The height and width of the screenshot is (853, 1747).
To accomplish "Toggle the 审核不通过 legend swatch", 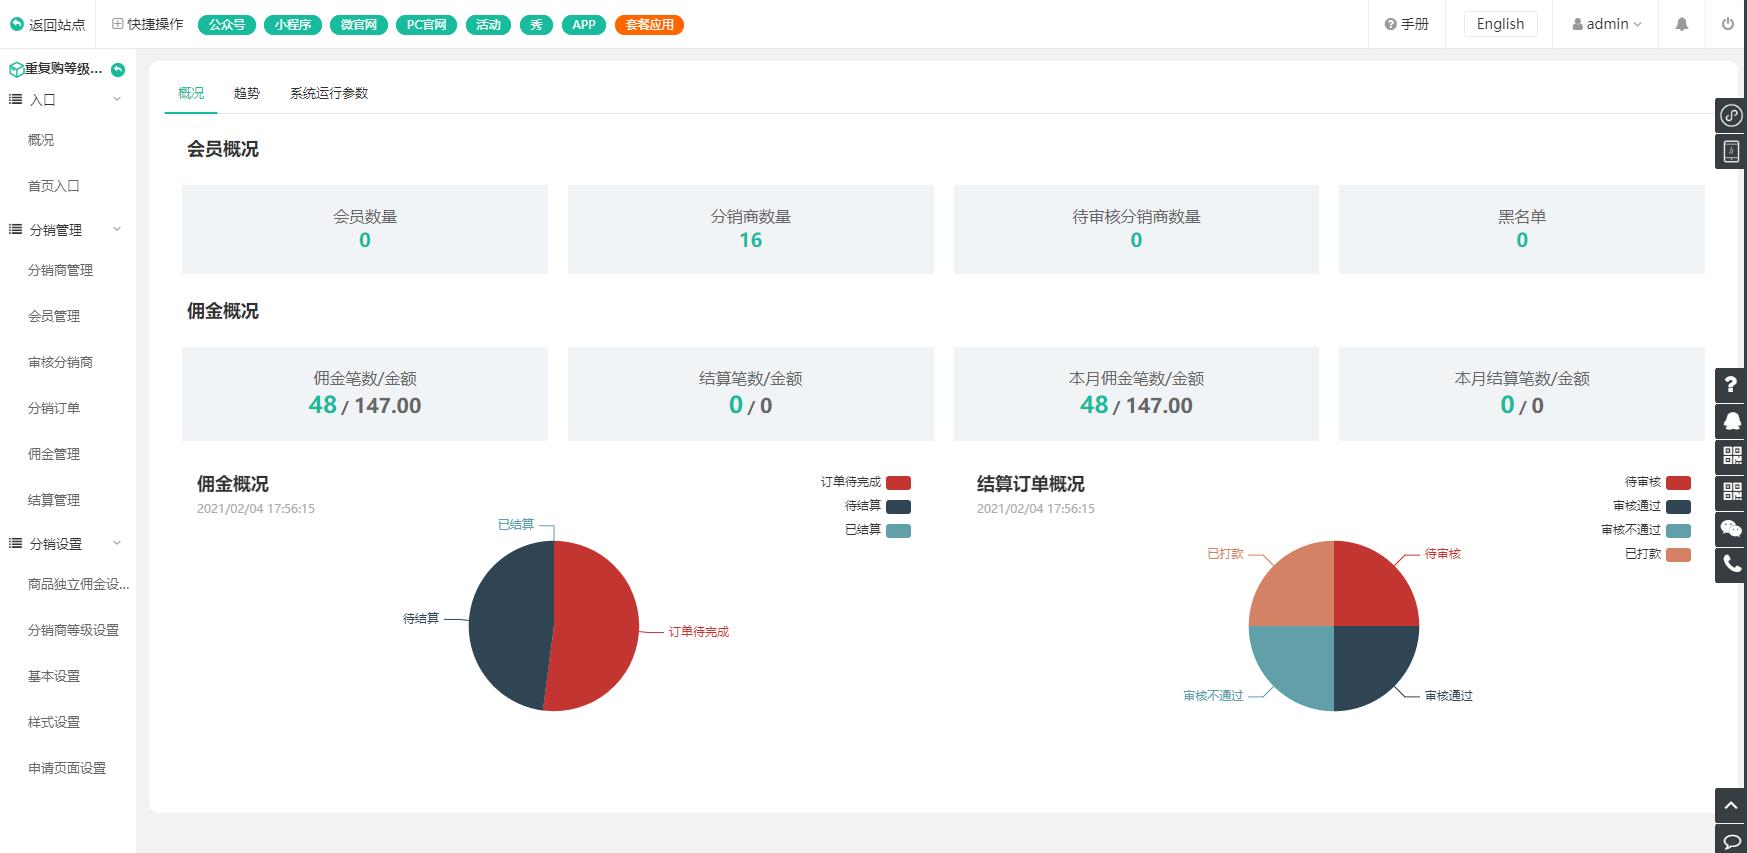I will click(1678, 531).
